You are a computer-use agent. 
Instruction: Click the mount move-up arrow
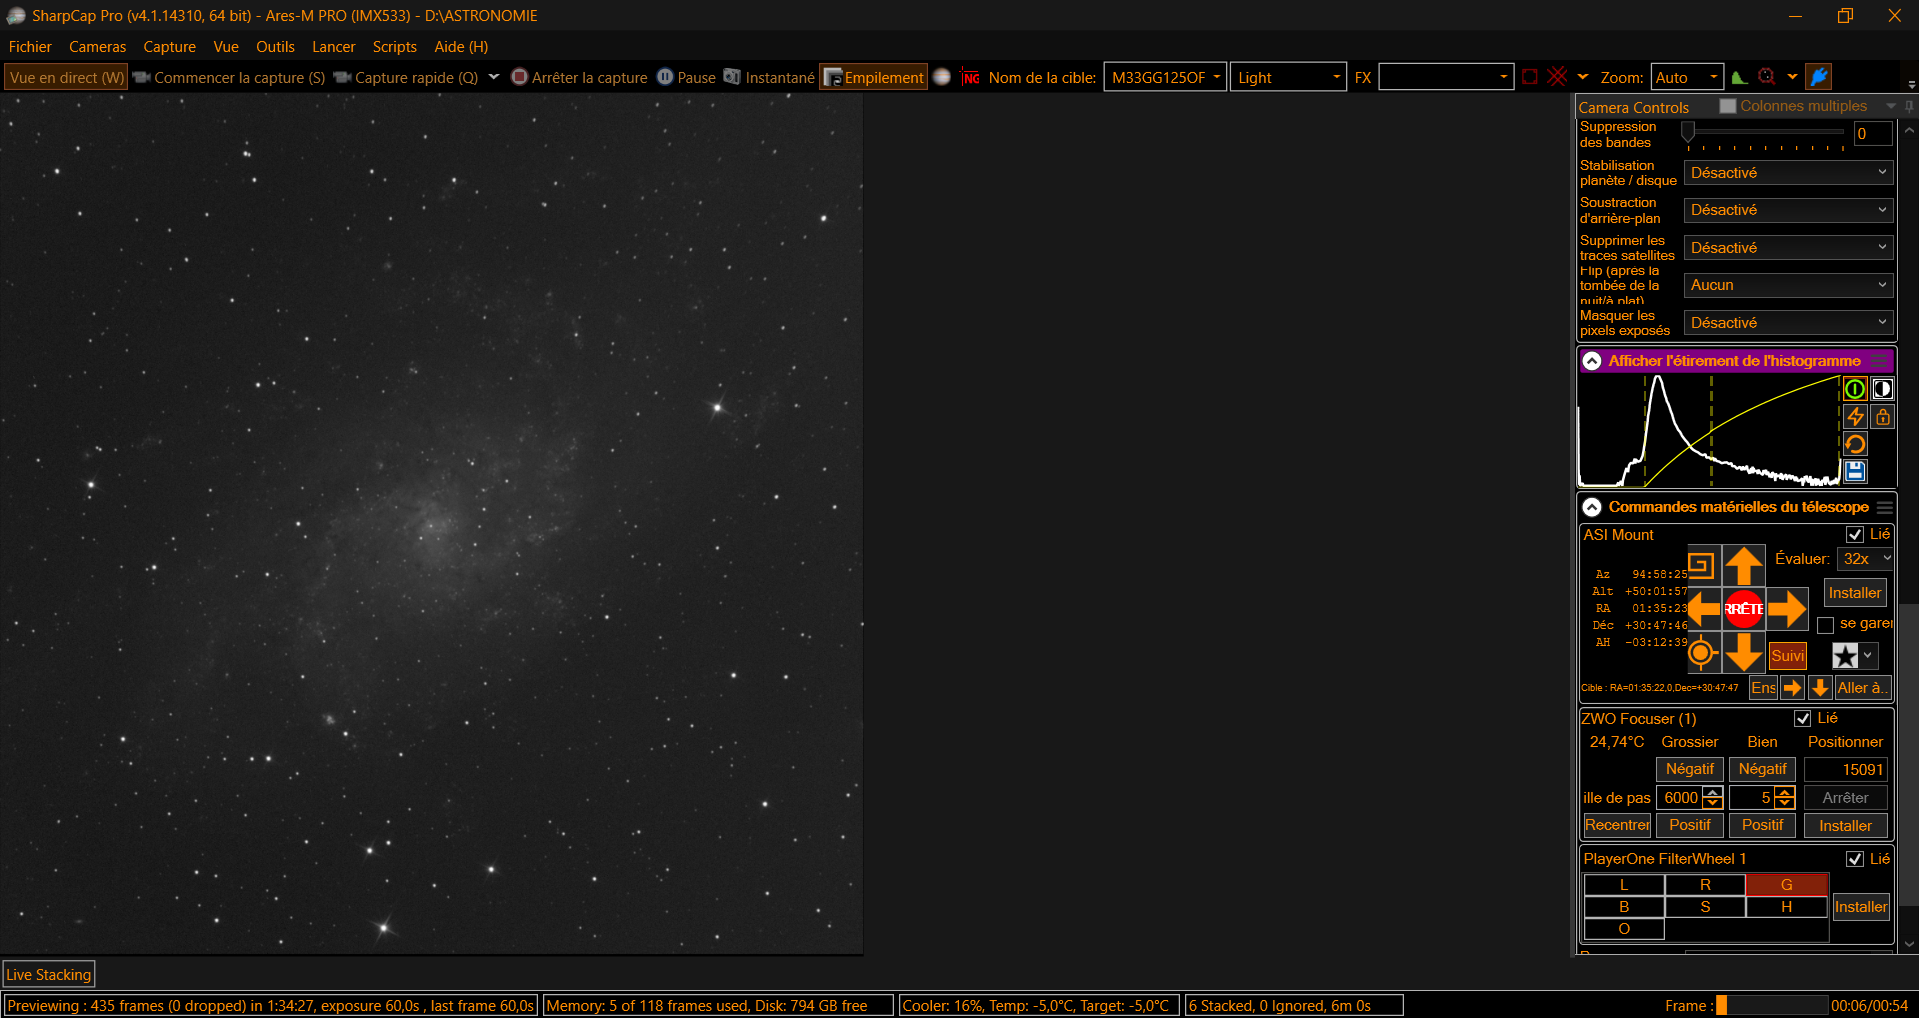tap(1744, 566)
